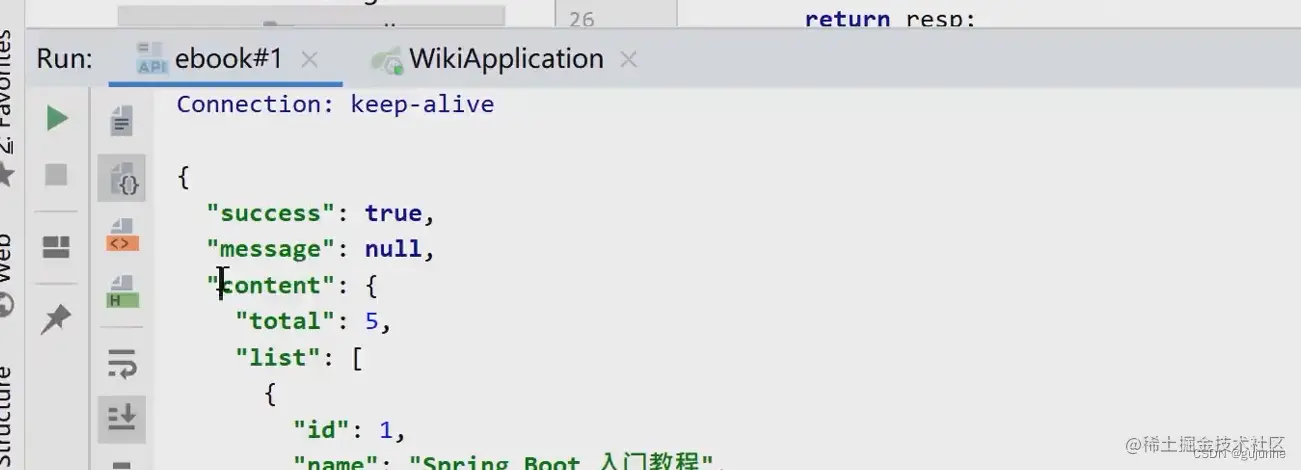Click line number 26 in editor gutter
Screen dimensions: 1301x470
(x=581, y=18)
